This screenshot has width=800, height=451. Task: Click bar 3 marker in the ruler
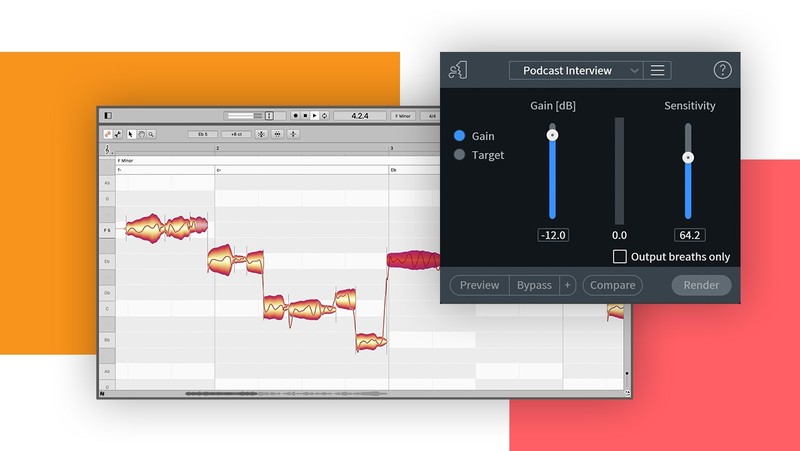[x=391, y=148]
